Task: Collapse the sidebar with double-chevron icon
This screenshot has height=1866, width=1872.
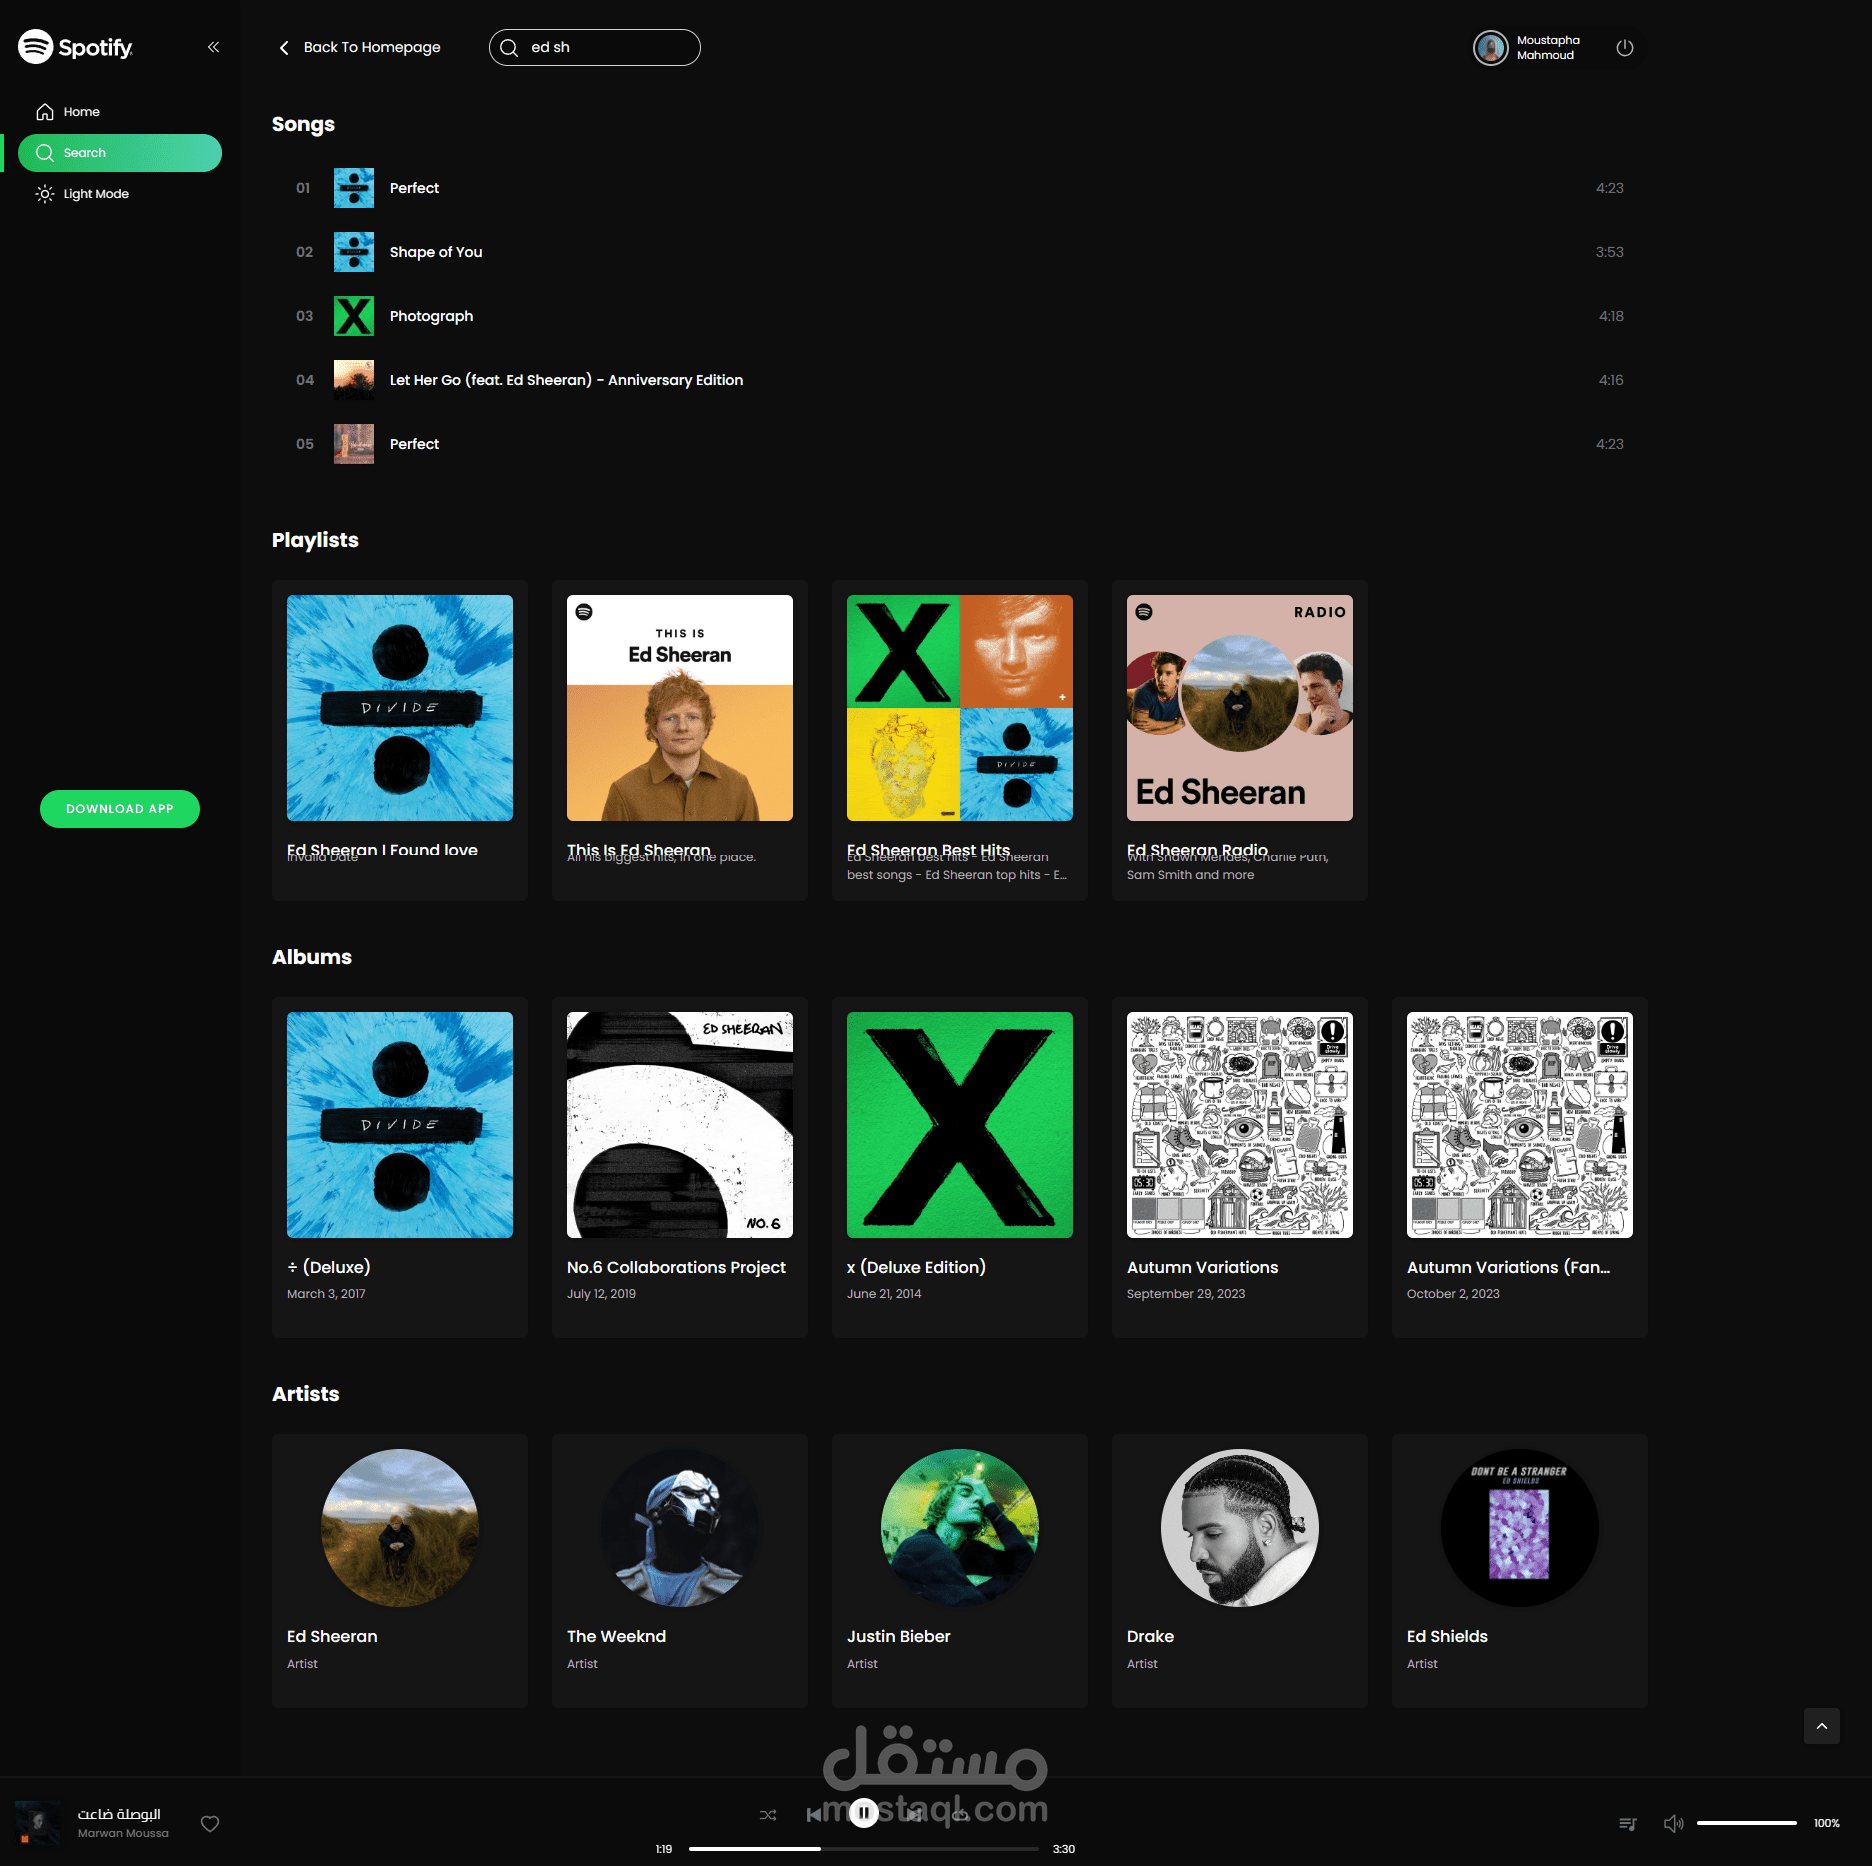Action: [x=213, y=47]
